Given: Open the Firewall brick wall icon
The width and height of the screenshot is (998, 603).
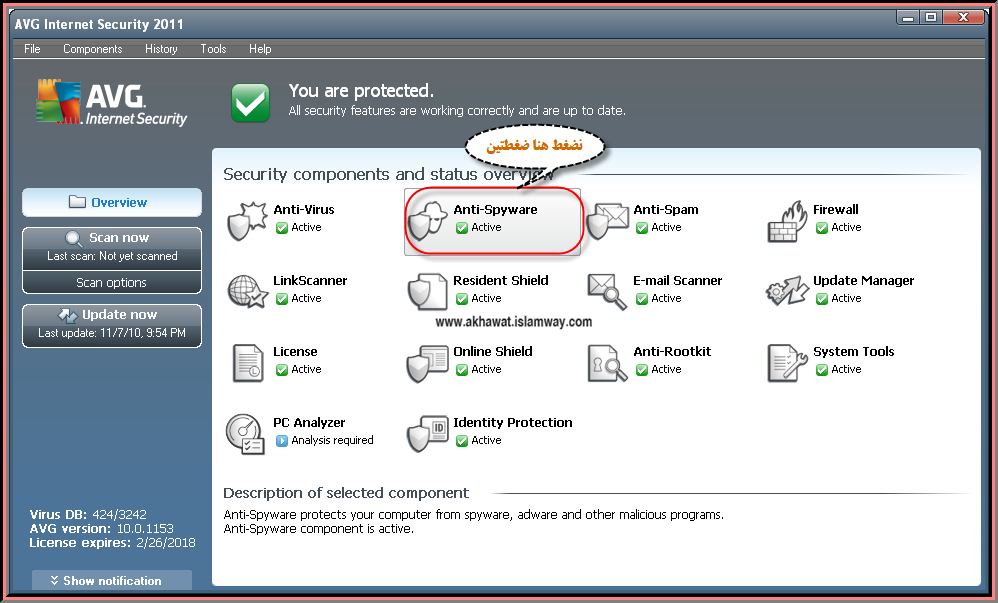Looking at the screenshot, I should pyautogui.click(x=788, y=222).
